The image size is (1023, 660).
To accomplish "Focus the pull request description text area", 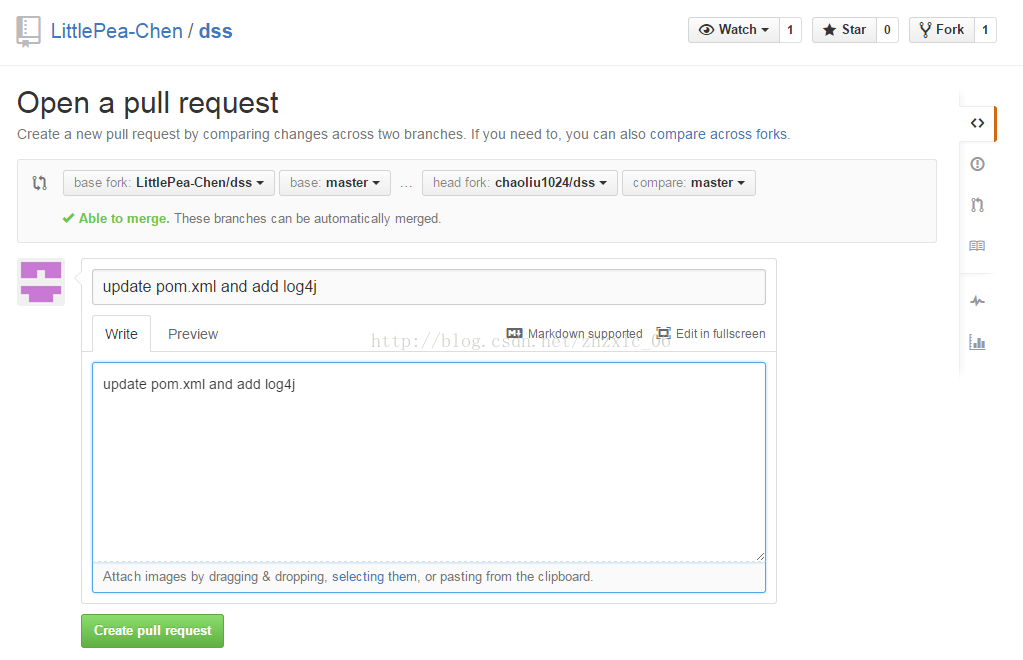I will click(429, 462).
